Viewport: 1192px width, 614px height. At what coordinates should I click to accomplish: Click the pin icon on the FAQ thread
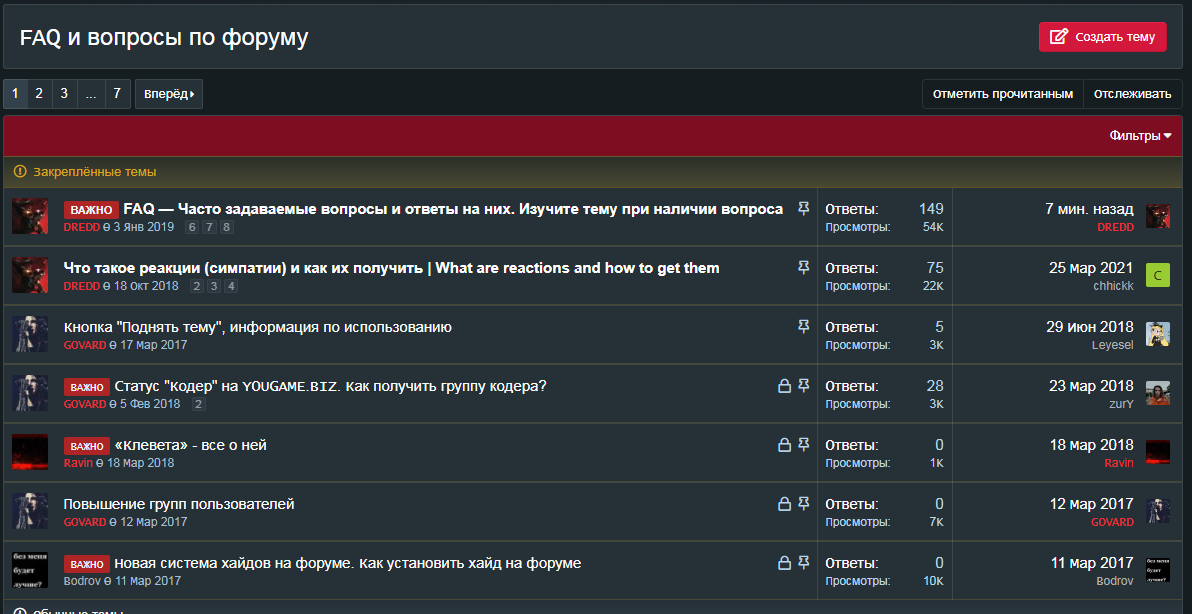click(x=803, y=209)
